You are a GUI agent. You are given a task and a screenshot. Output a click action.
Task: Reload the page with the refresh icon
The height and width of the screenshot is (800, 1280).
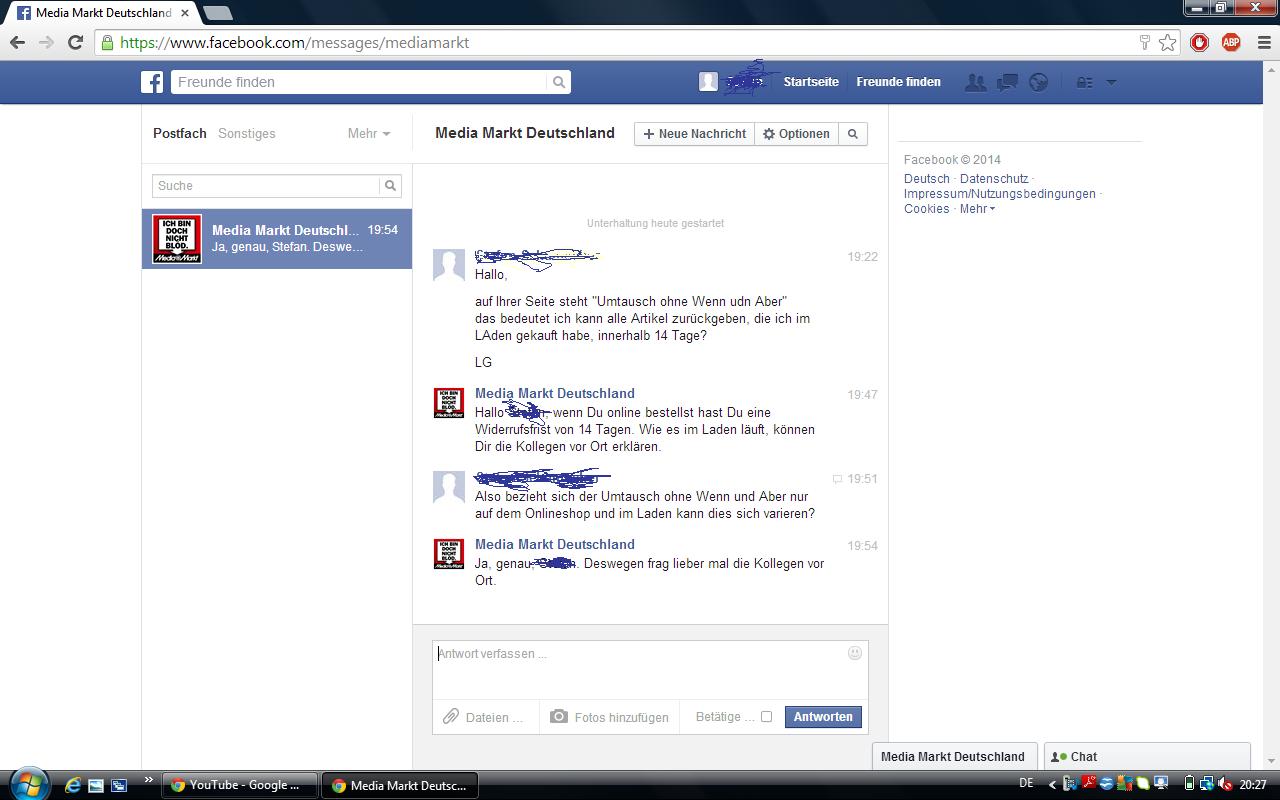(75, 42)
